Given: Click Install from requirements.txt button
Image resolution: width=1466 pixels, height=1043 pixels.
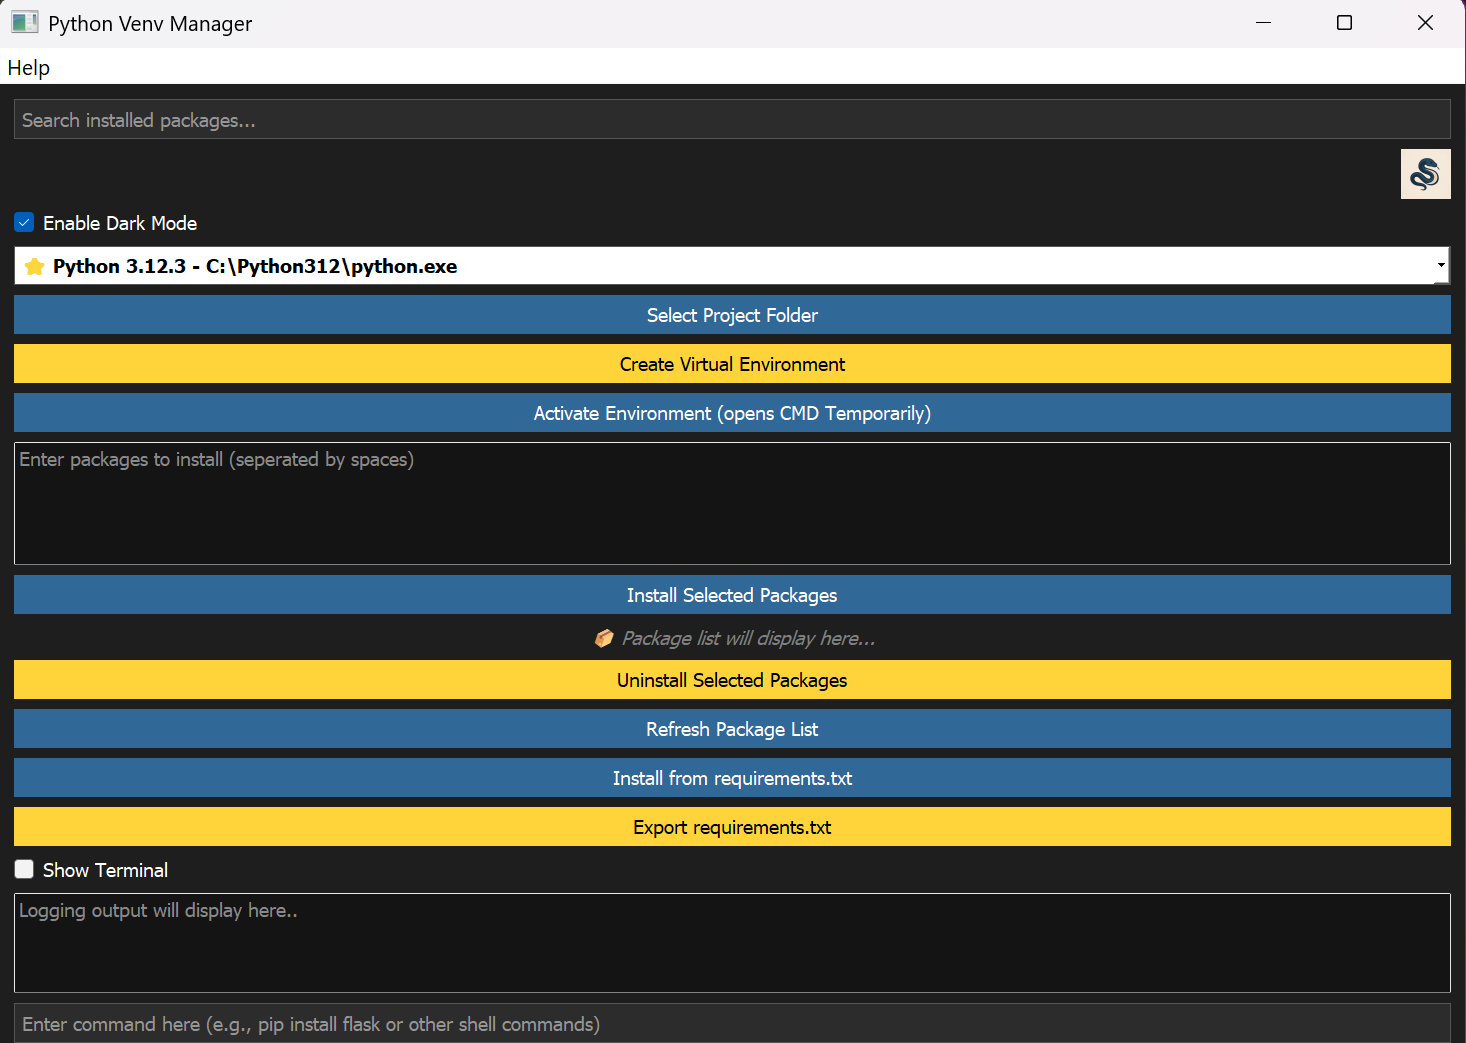Looking at the screenshot, I should pyautogui.click(x=732, y=778).
